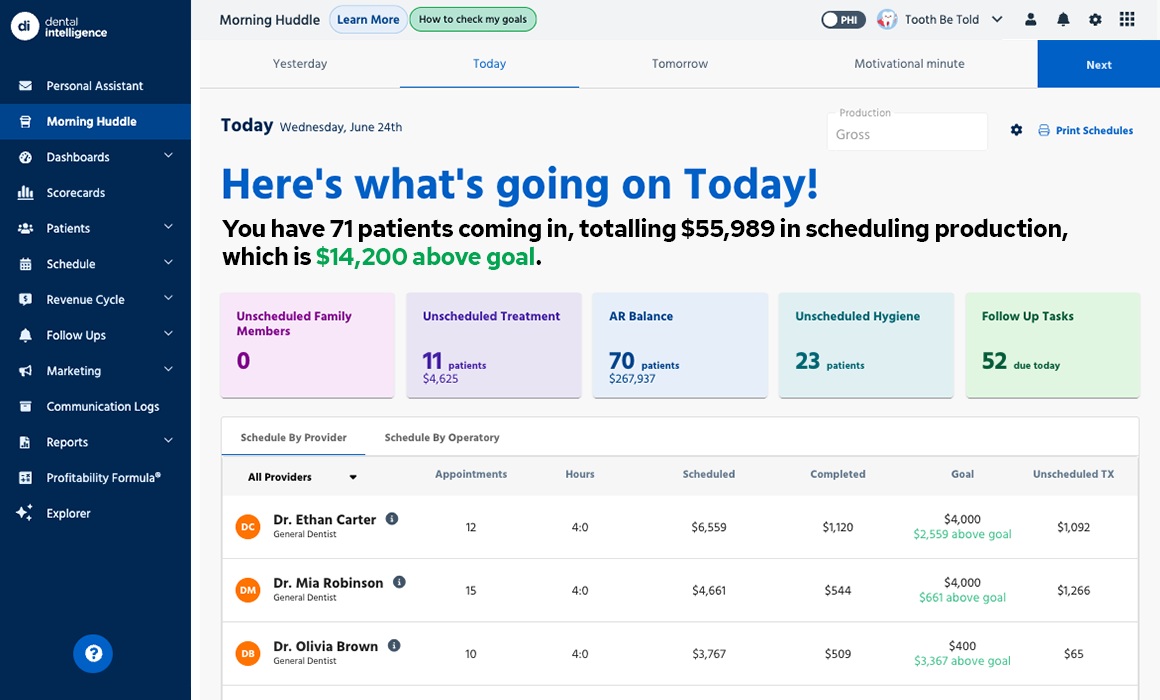Open the Tooth Be Told practice dropdown
Screen dimensions: 1160x700
pos(997,19)
